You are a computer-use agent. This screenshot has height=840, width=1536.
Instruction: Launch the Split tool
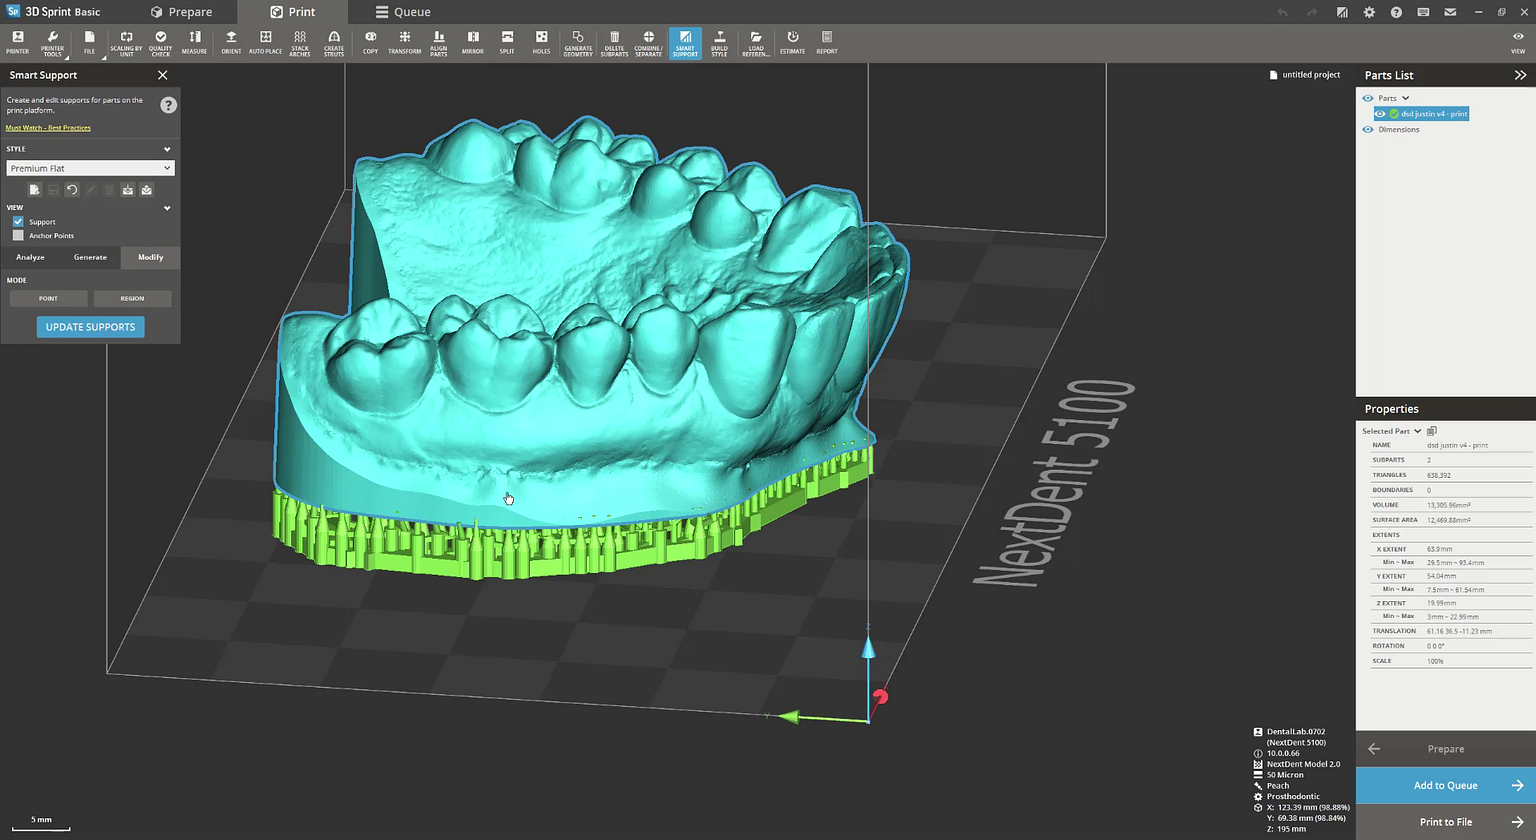tap(507, 42)
